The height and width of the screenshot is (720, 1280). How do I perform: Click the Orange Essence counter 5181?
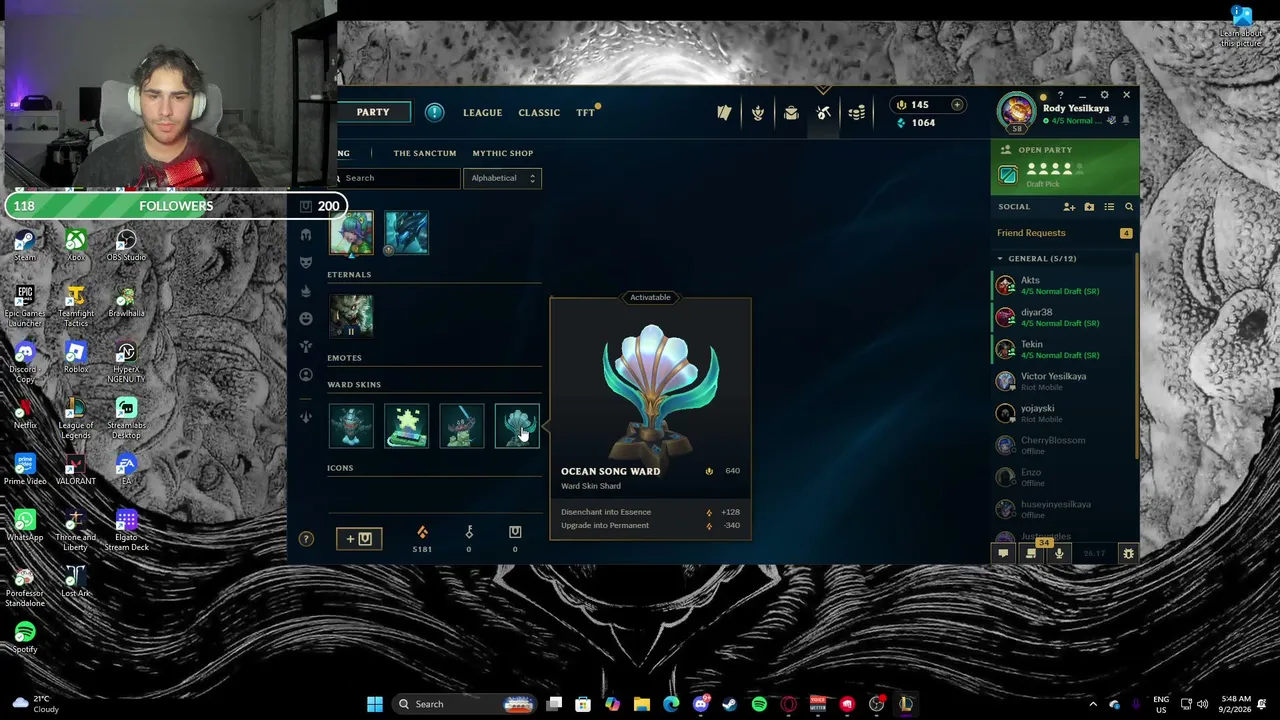tap(422, 539)
